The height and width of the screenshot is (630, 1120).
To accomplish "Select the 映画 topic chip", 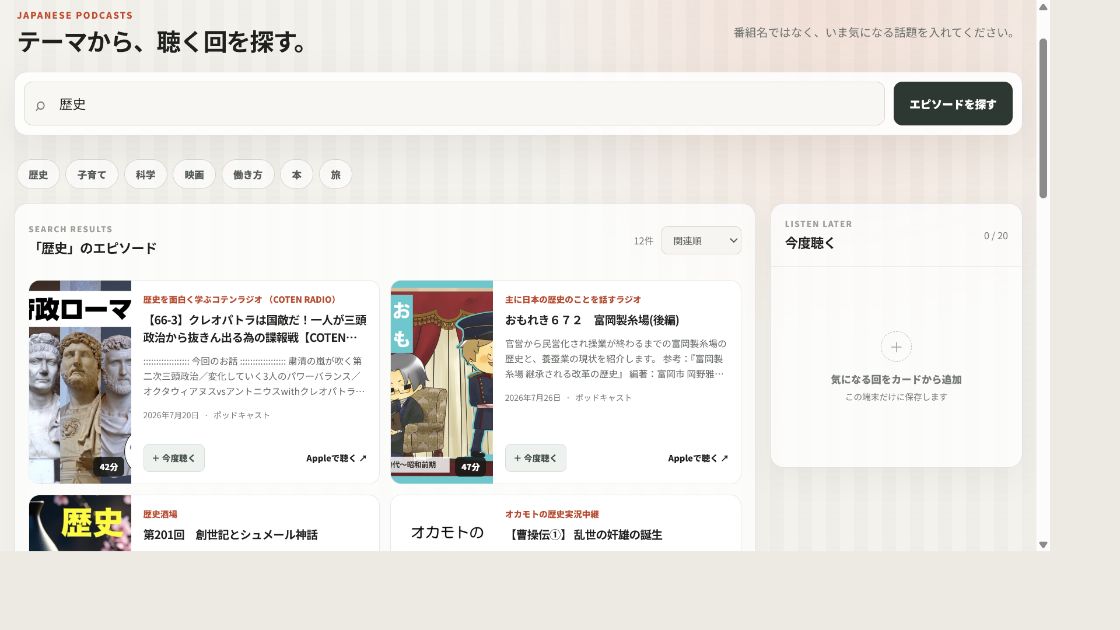I will coord(194,174).
